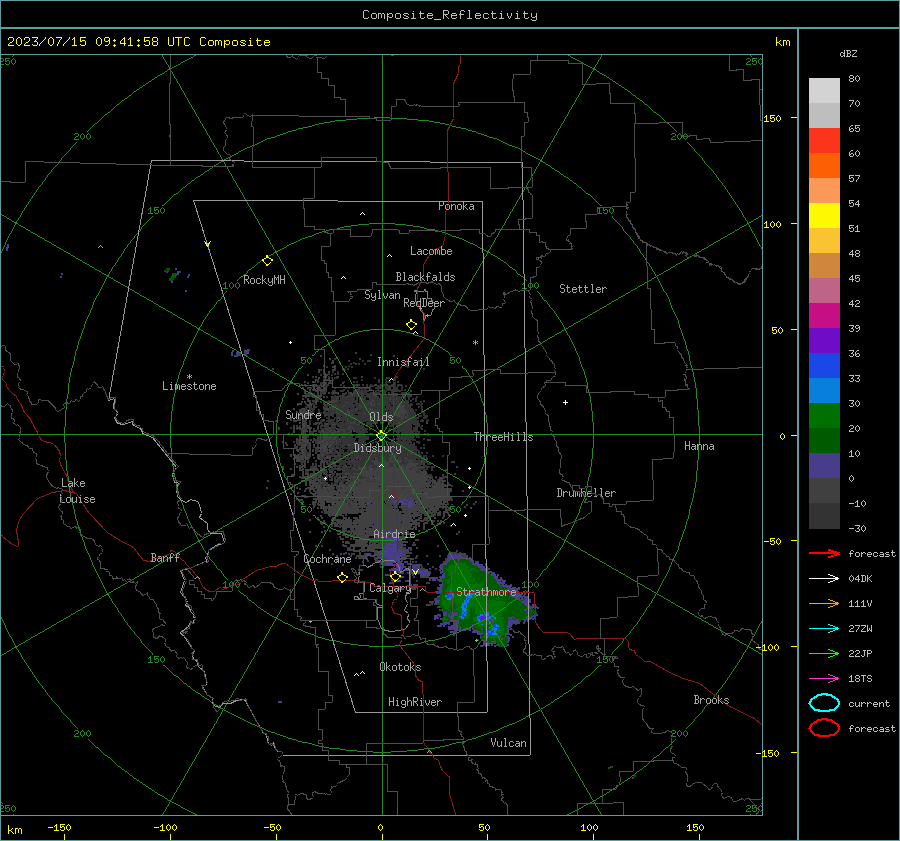900x841 pixels.
Task: Click the yellow diamond marker below RedDeer
Action: click(412, 325)
